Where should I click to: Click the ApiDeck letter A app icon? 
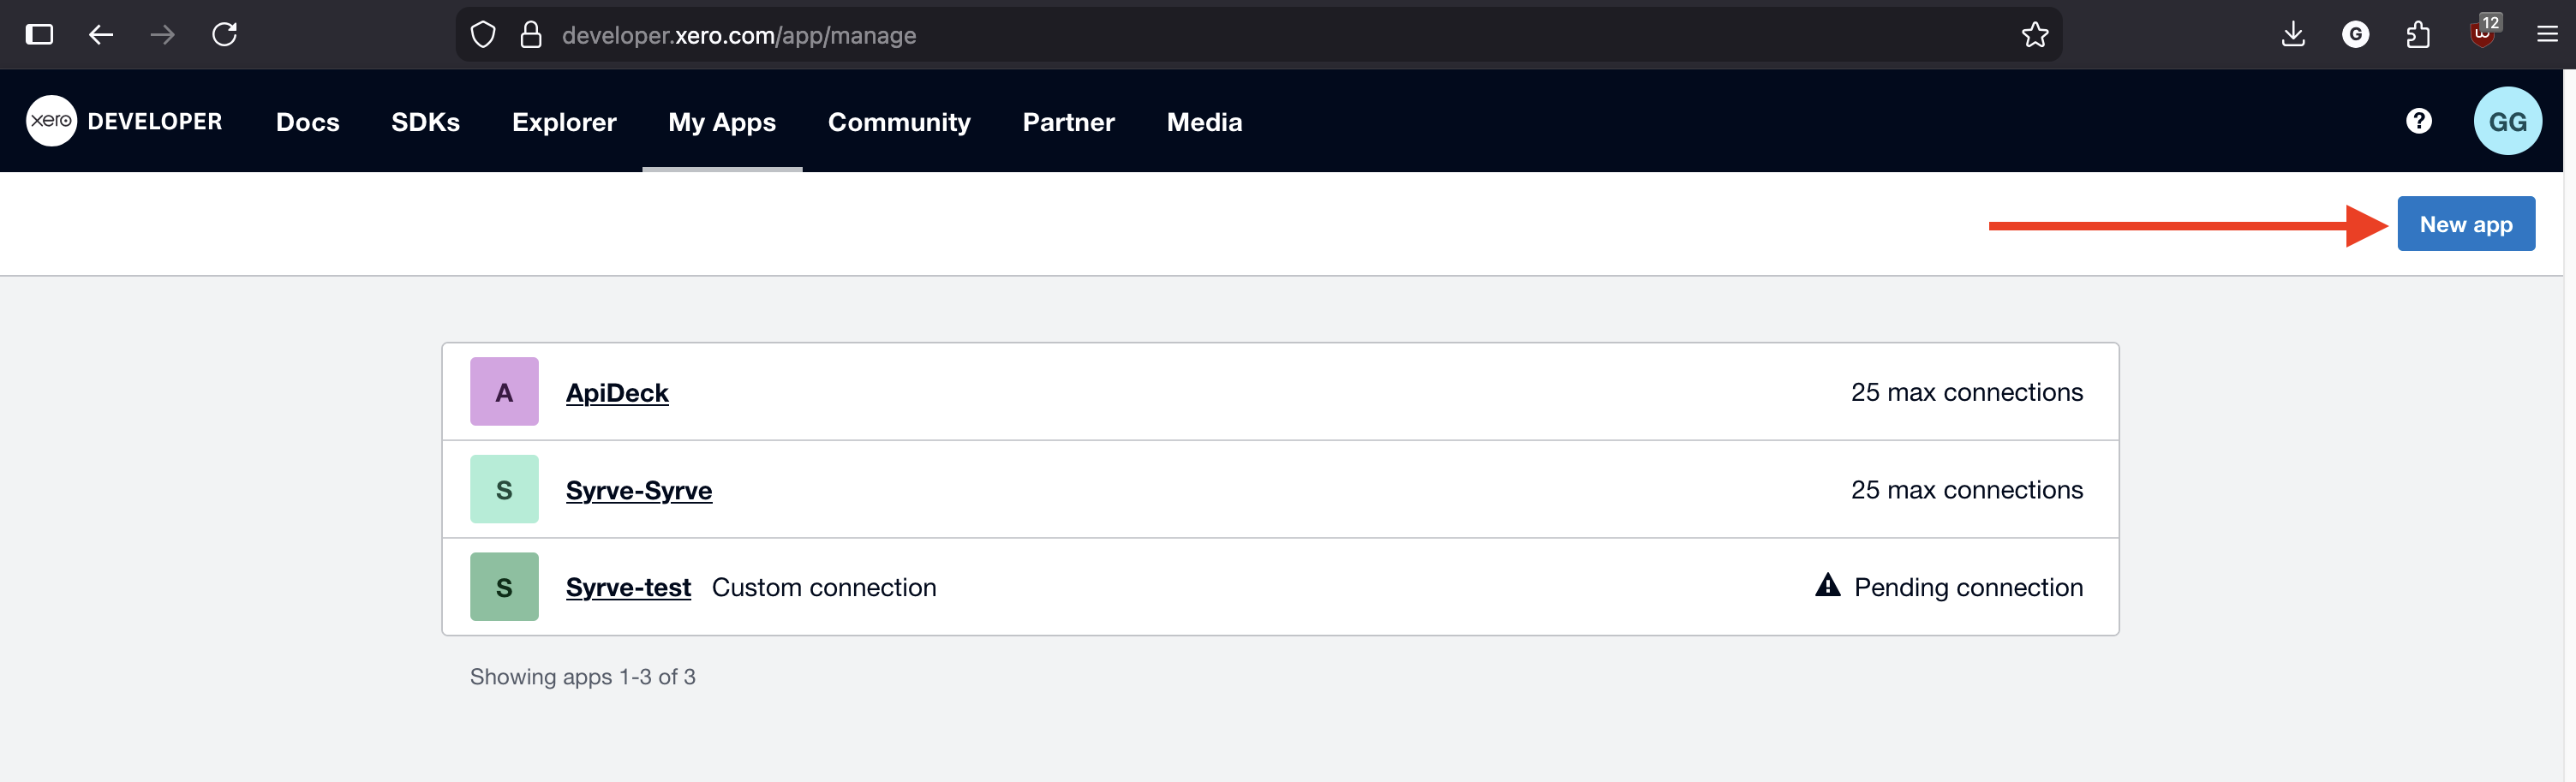(x=504, y=392)
